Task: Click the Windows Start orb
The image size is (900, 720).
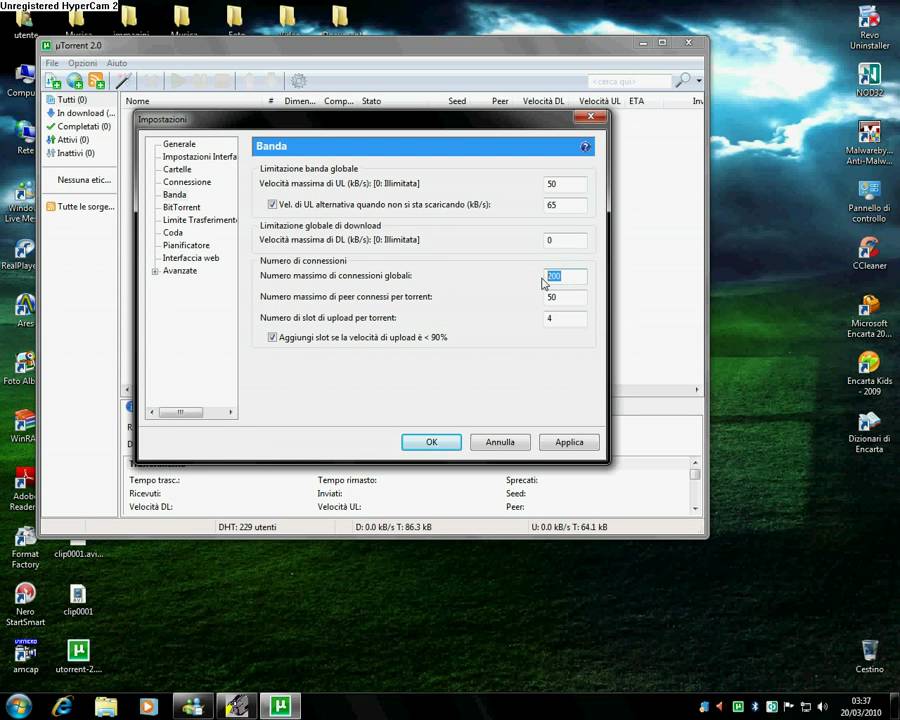Action: (18, 706)
